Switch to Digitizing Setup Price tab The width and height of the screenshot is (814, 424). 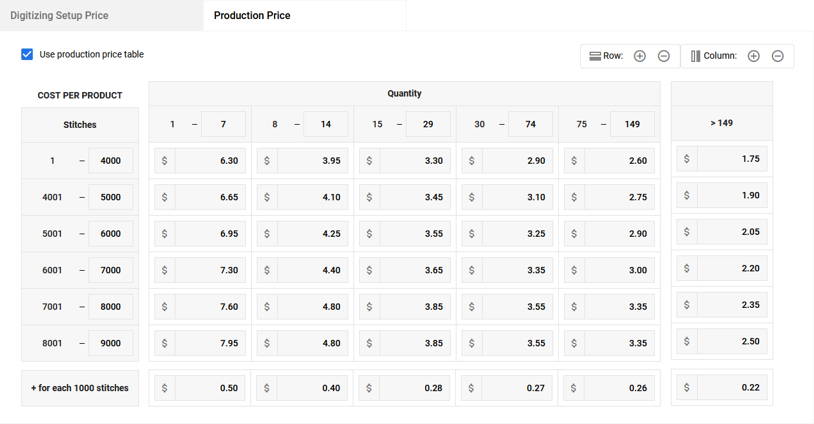coord(59,16)
